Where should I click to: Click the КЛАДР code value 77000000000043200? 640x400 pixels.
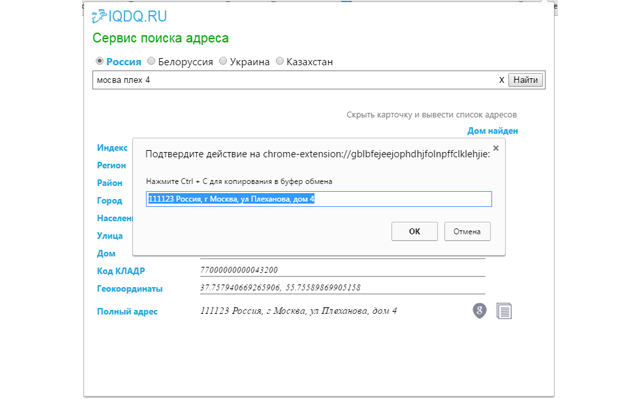pos(239,270)
